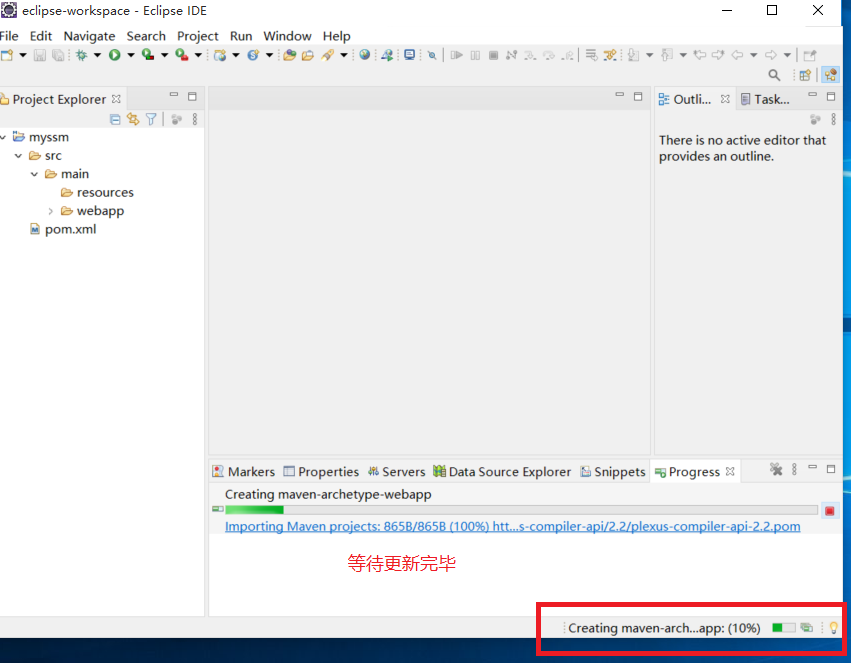Select the Java EE perspective button
This screenshot has height=663, width=851.
pyautogui.click(x=830, y=75)
